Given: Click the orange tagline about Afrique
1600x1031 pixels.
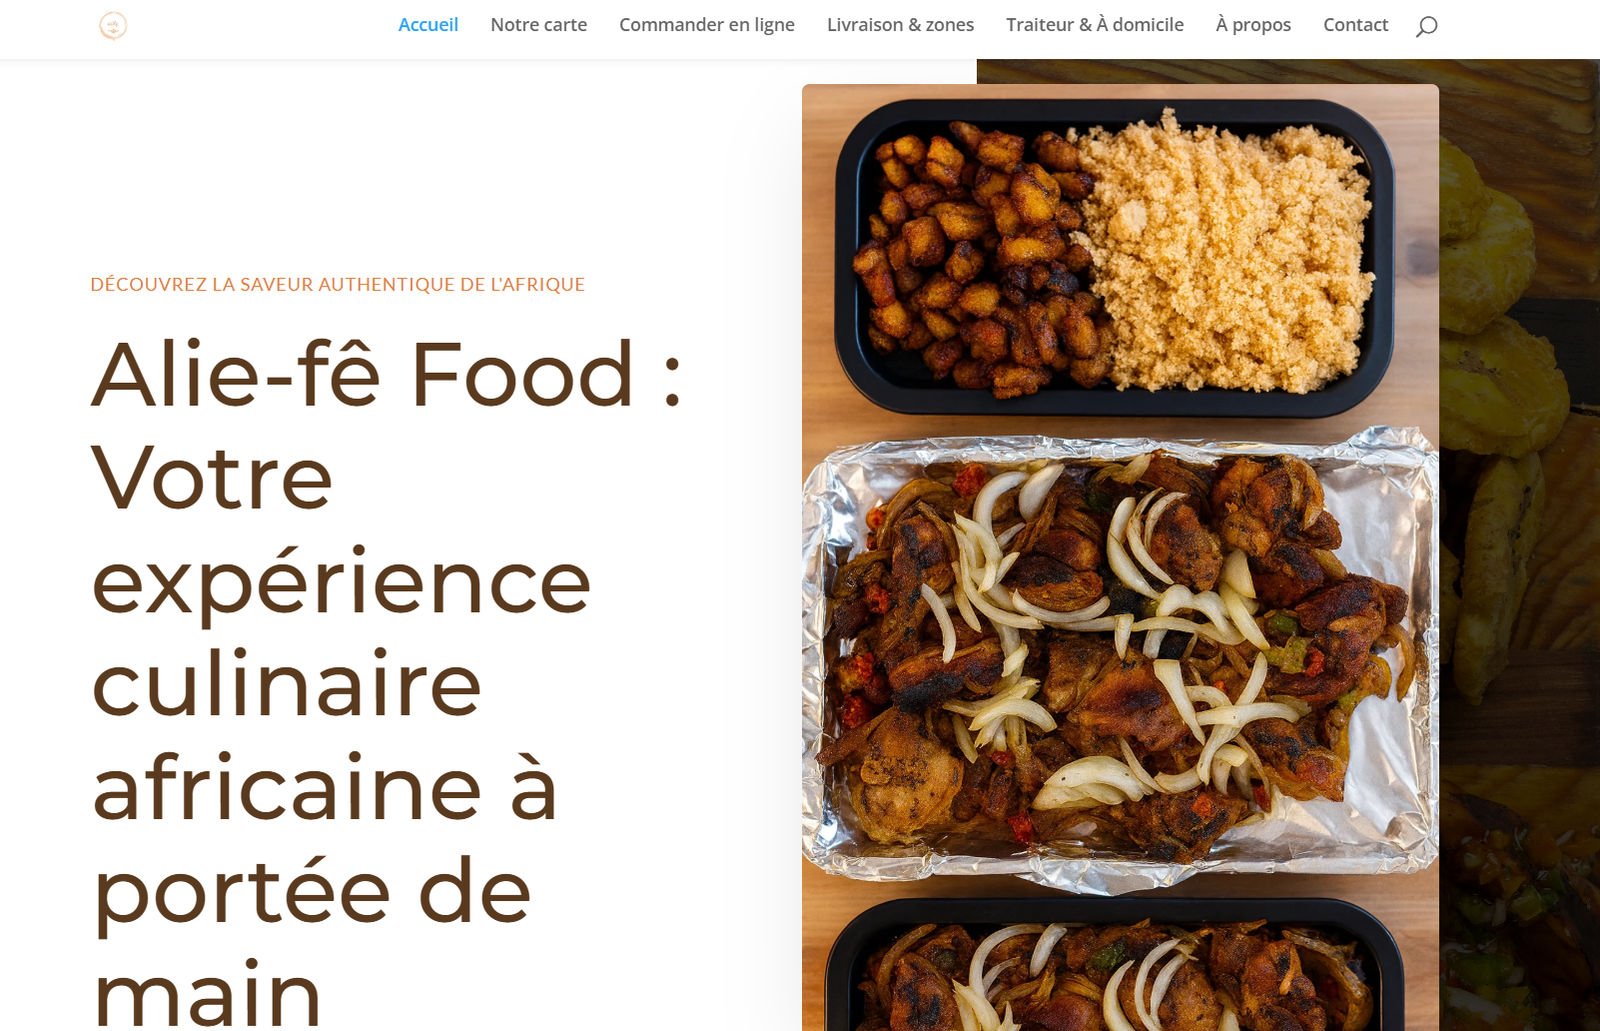Looking at the screenshot, I should pyautogui.click(x=338, y=284).
